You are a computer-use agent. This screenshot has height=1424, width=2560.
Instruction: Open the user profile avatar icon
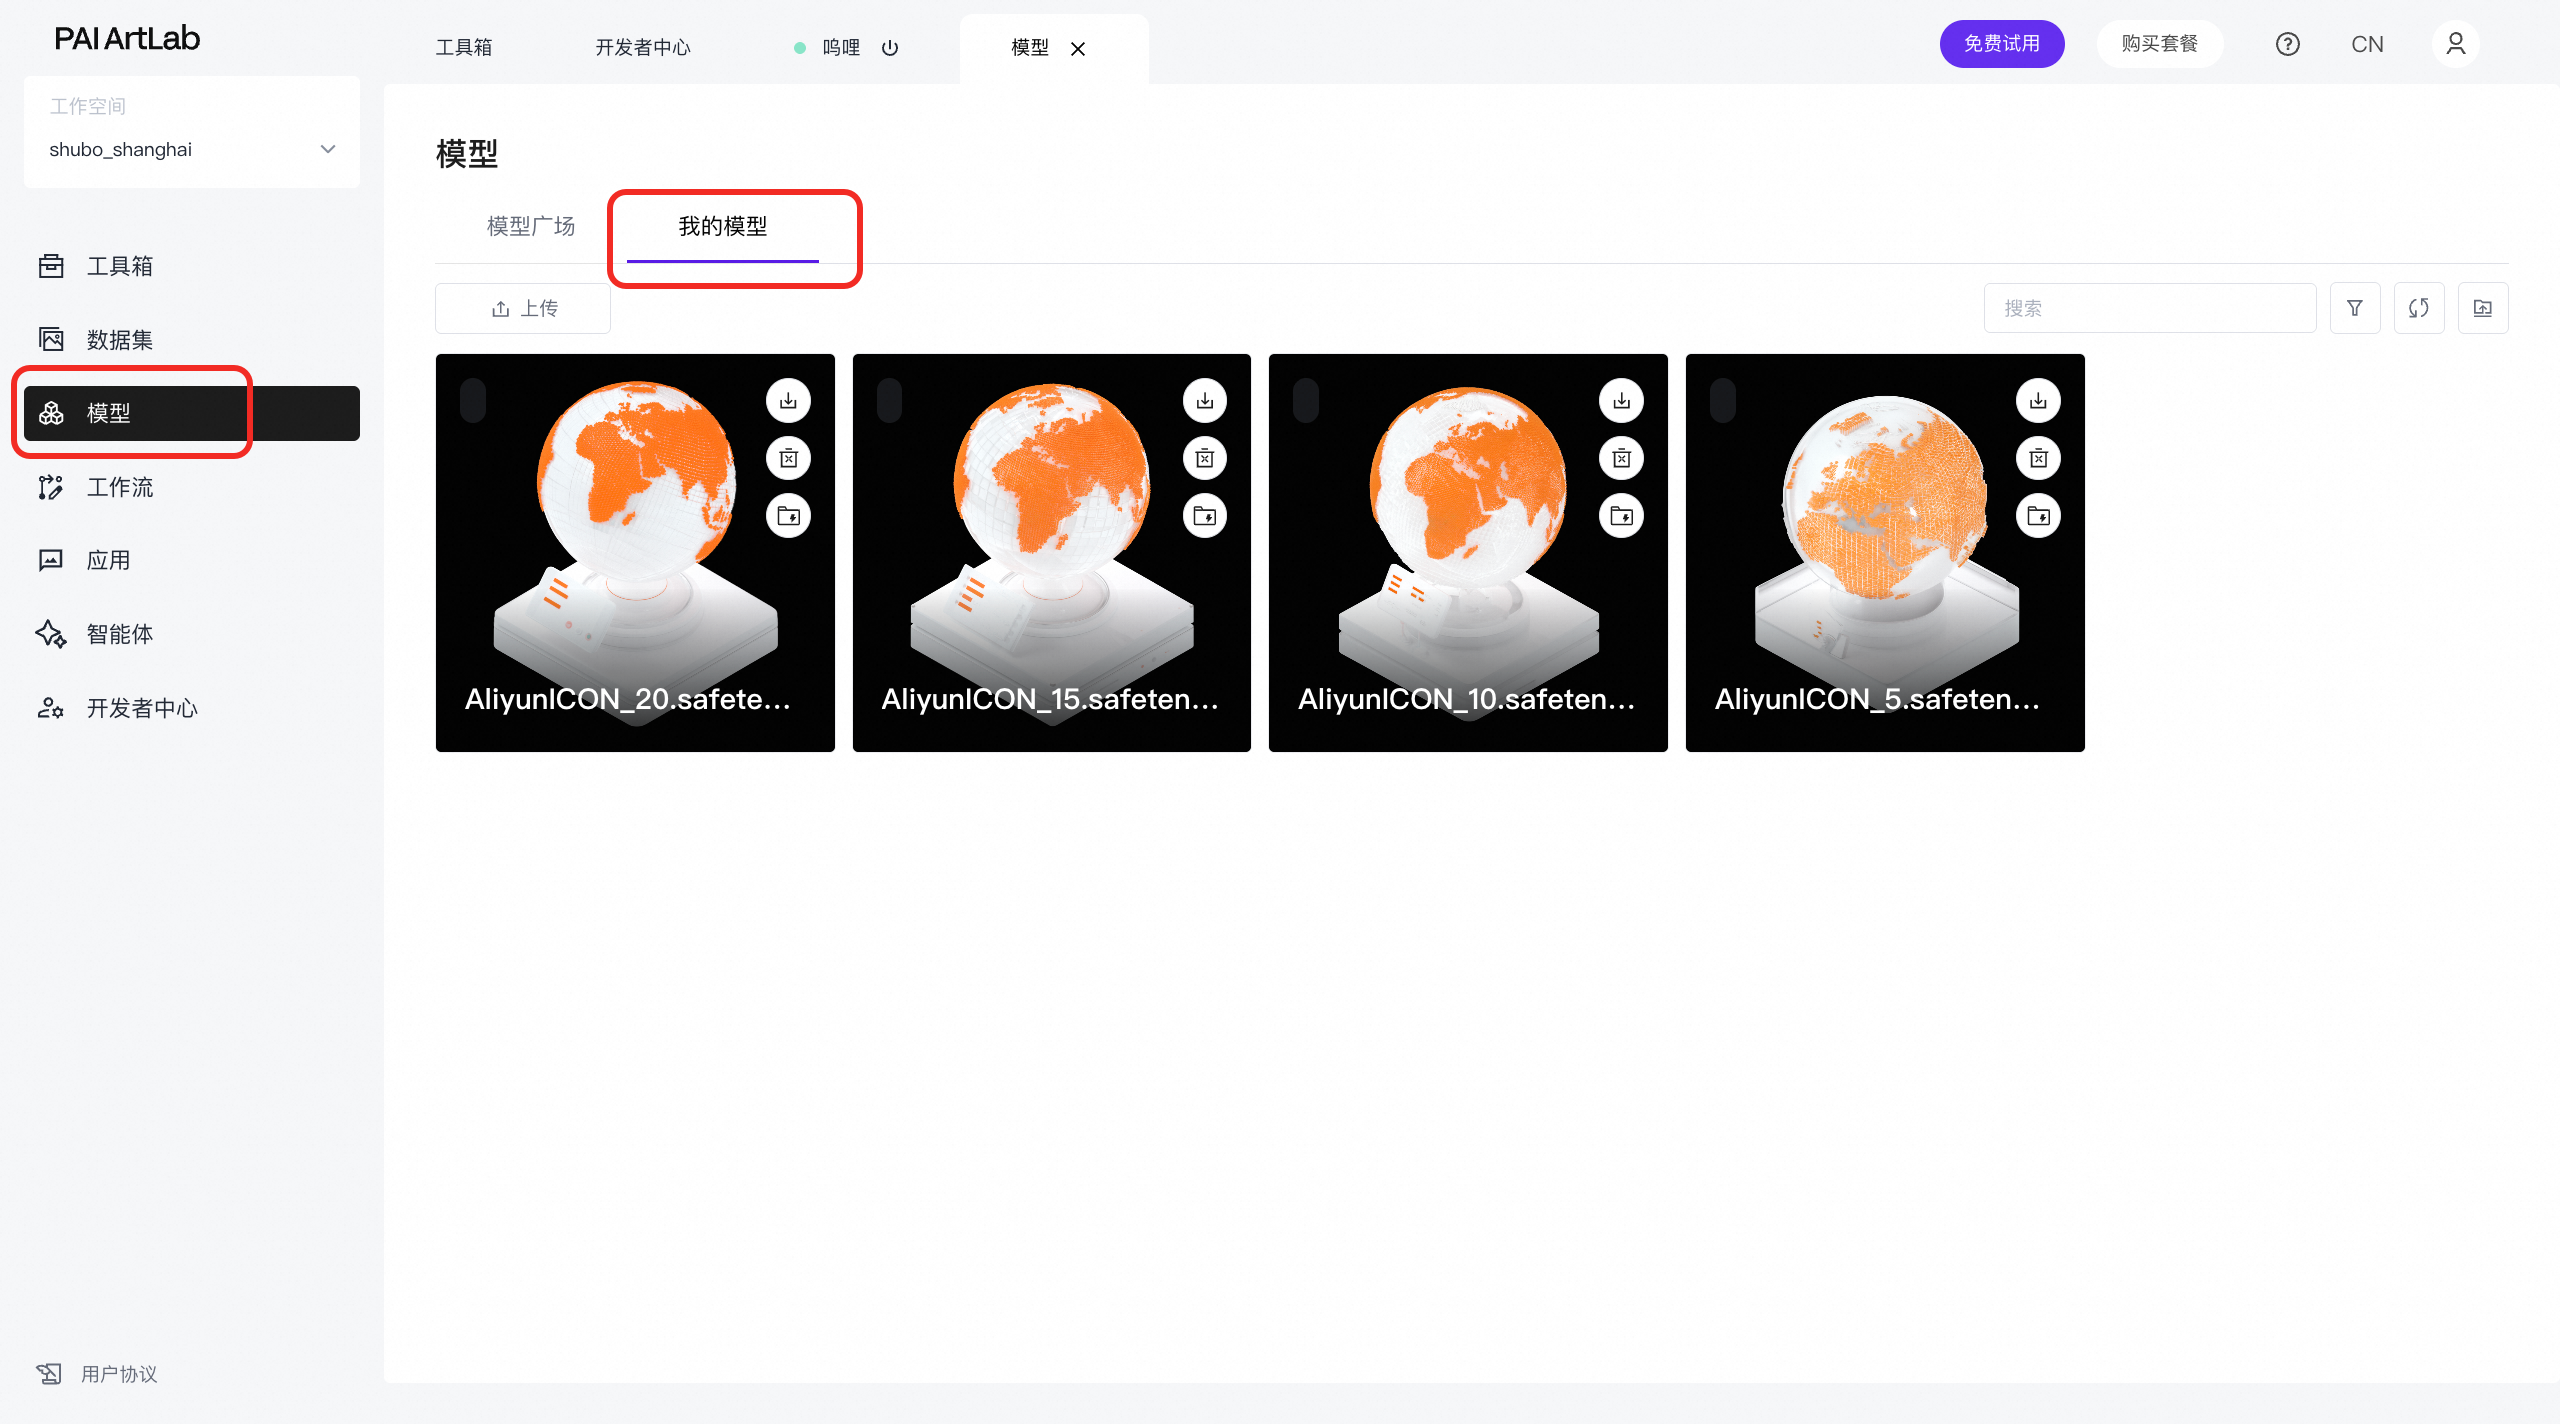(x=2455, y=44)
